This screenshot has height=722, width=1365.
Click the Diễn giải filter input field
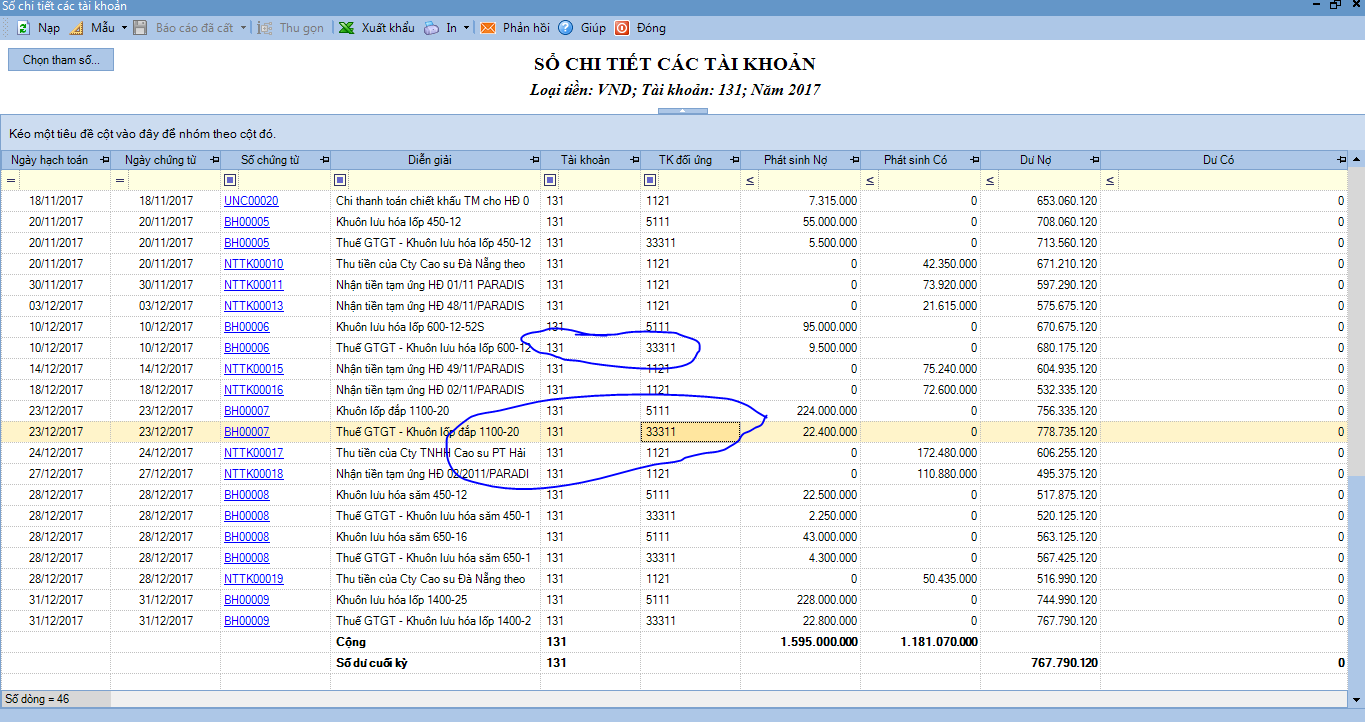pyautogui.click(x=442, y=180)
